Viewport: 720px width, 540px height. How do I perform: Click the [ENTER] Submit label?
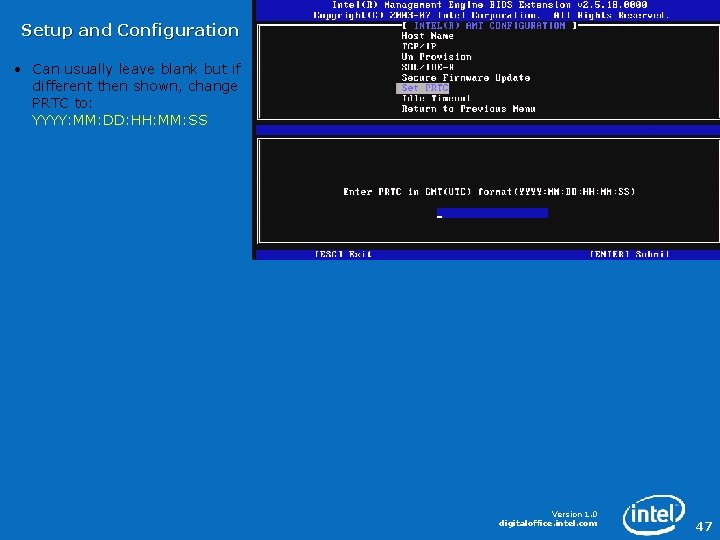(630, 254)
